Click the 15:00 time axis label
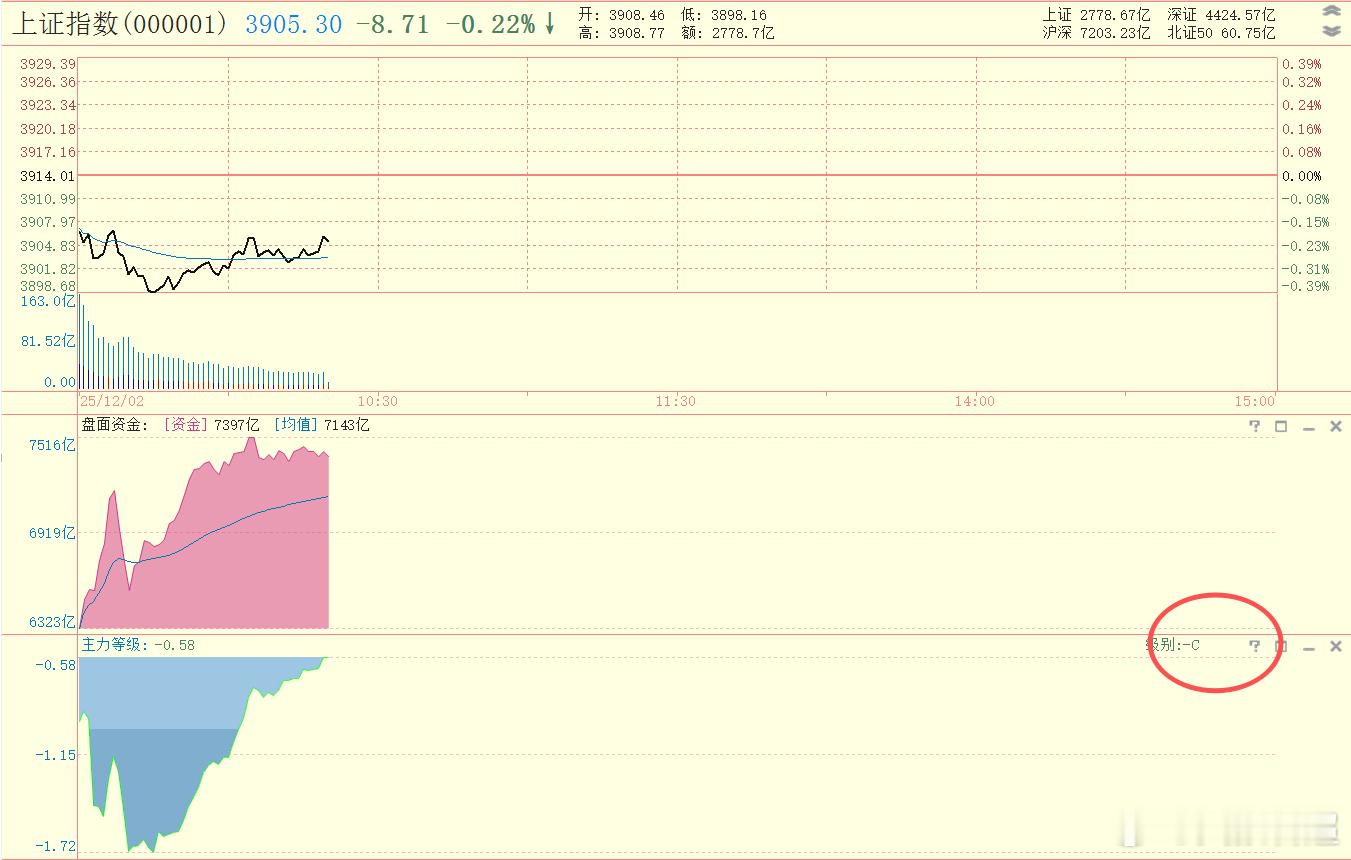Screen dimensions: 1351x860 pyautogui.click(x=1255, y=401)
